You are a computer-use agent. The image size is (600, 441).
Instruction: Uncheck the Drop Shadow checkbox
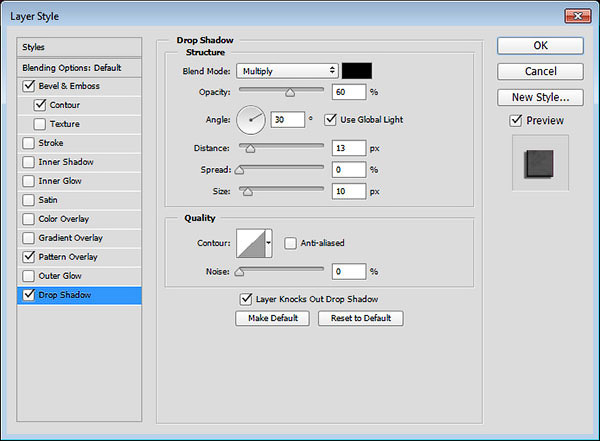pyautogui.click(x=29, y=295)
